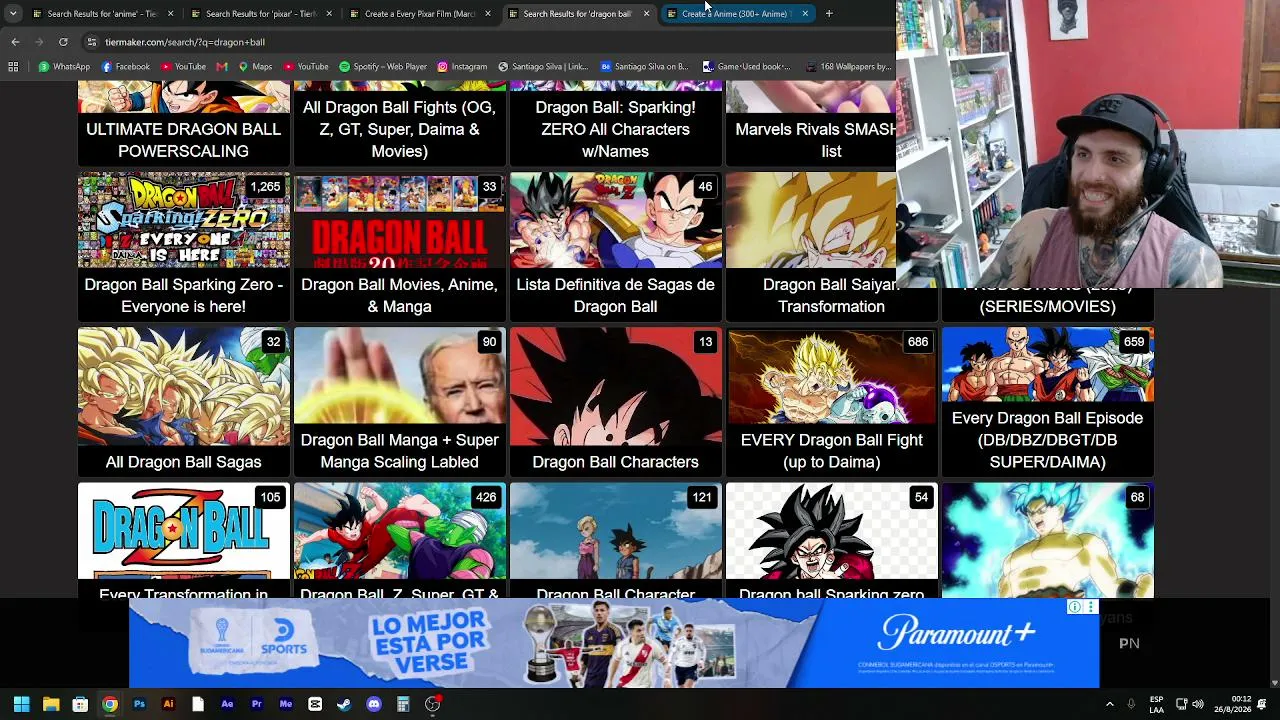Open the tab search dropdown in Chrome
Viewport: 1280px width, 720px height.
click(x=13, y=14)
